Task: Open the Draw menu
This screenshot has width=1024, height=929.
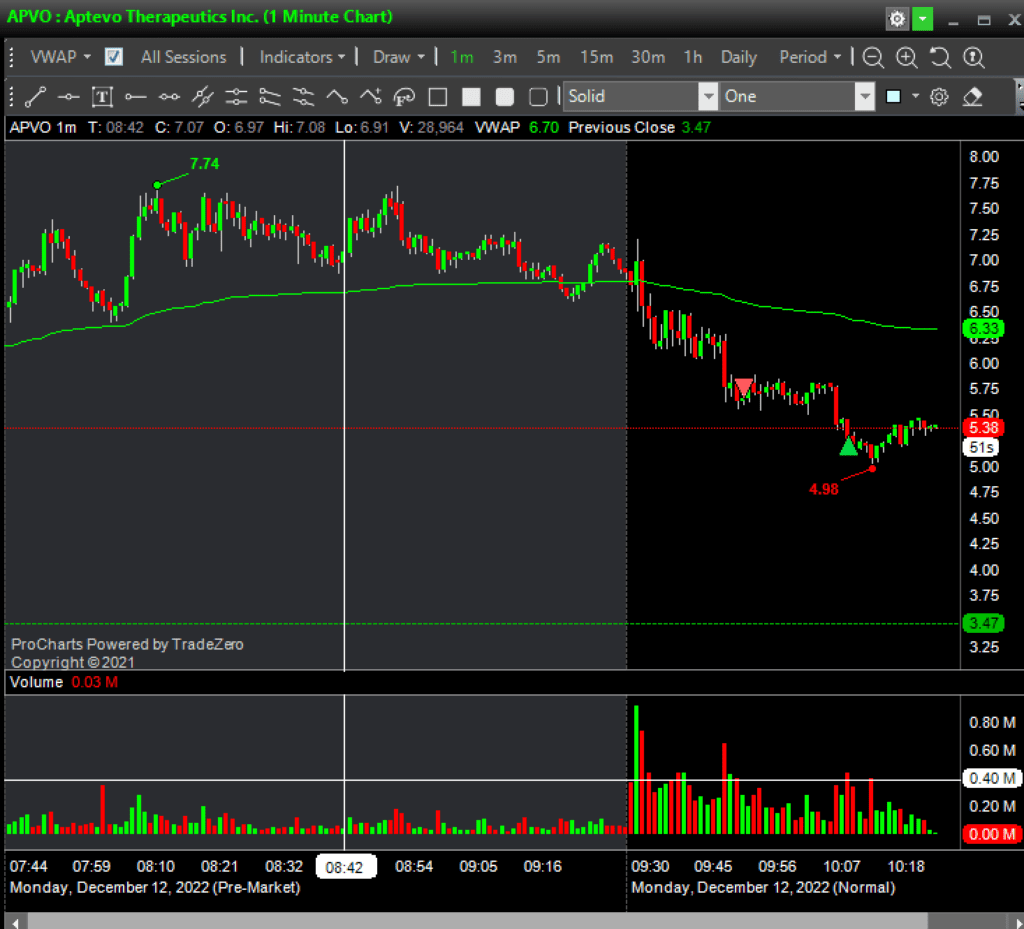Action: [x=398, y=57]
